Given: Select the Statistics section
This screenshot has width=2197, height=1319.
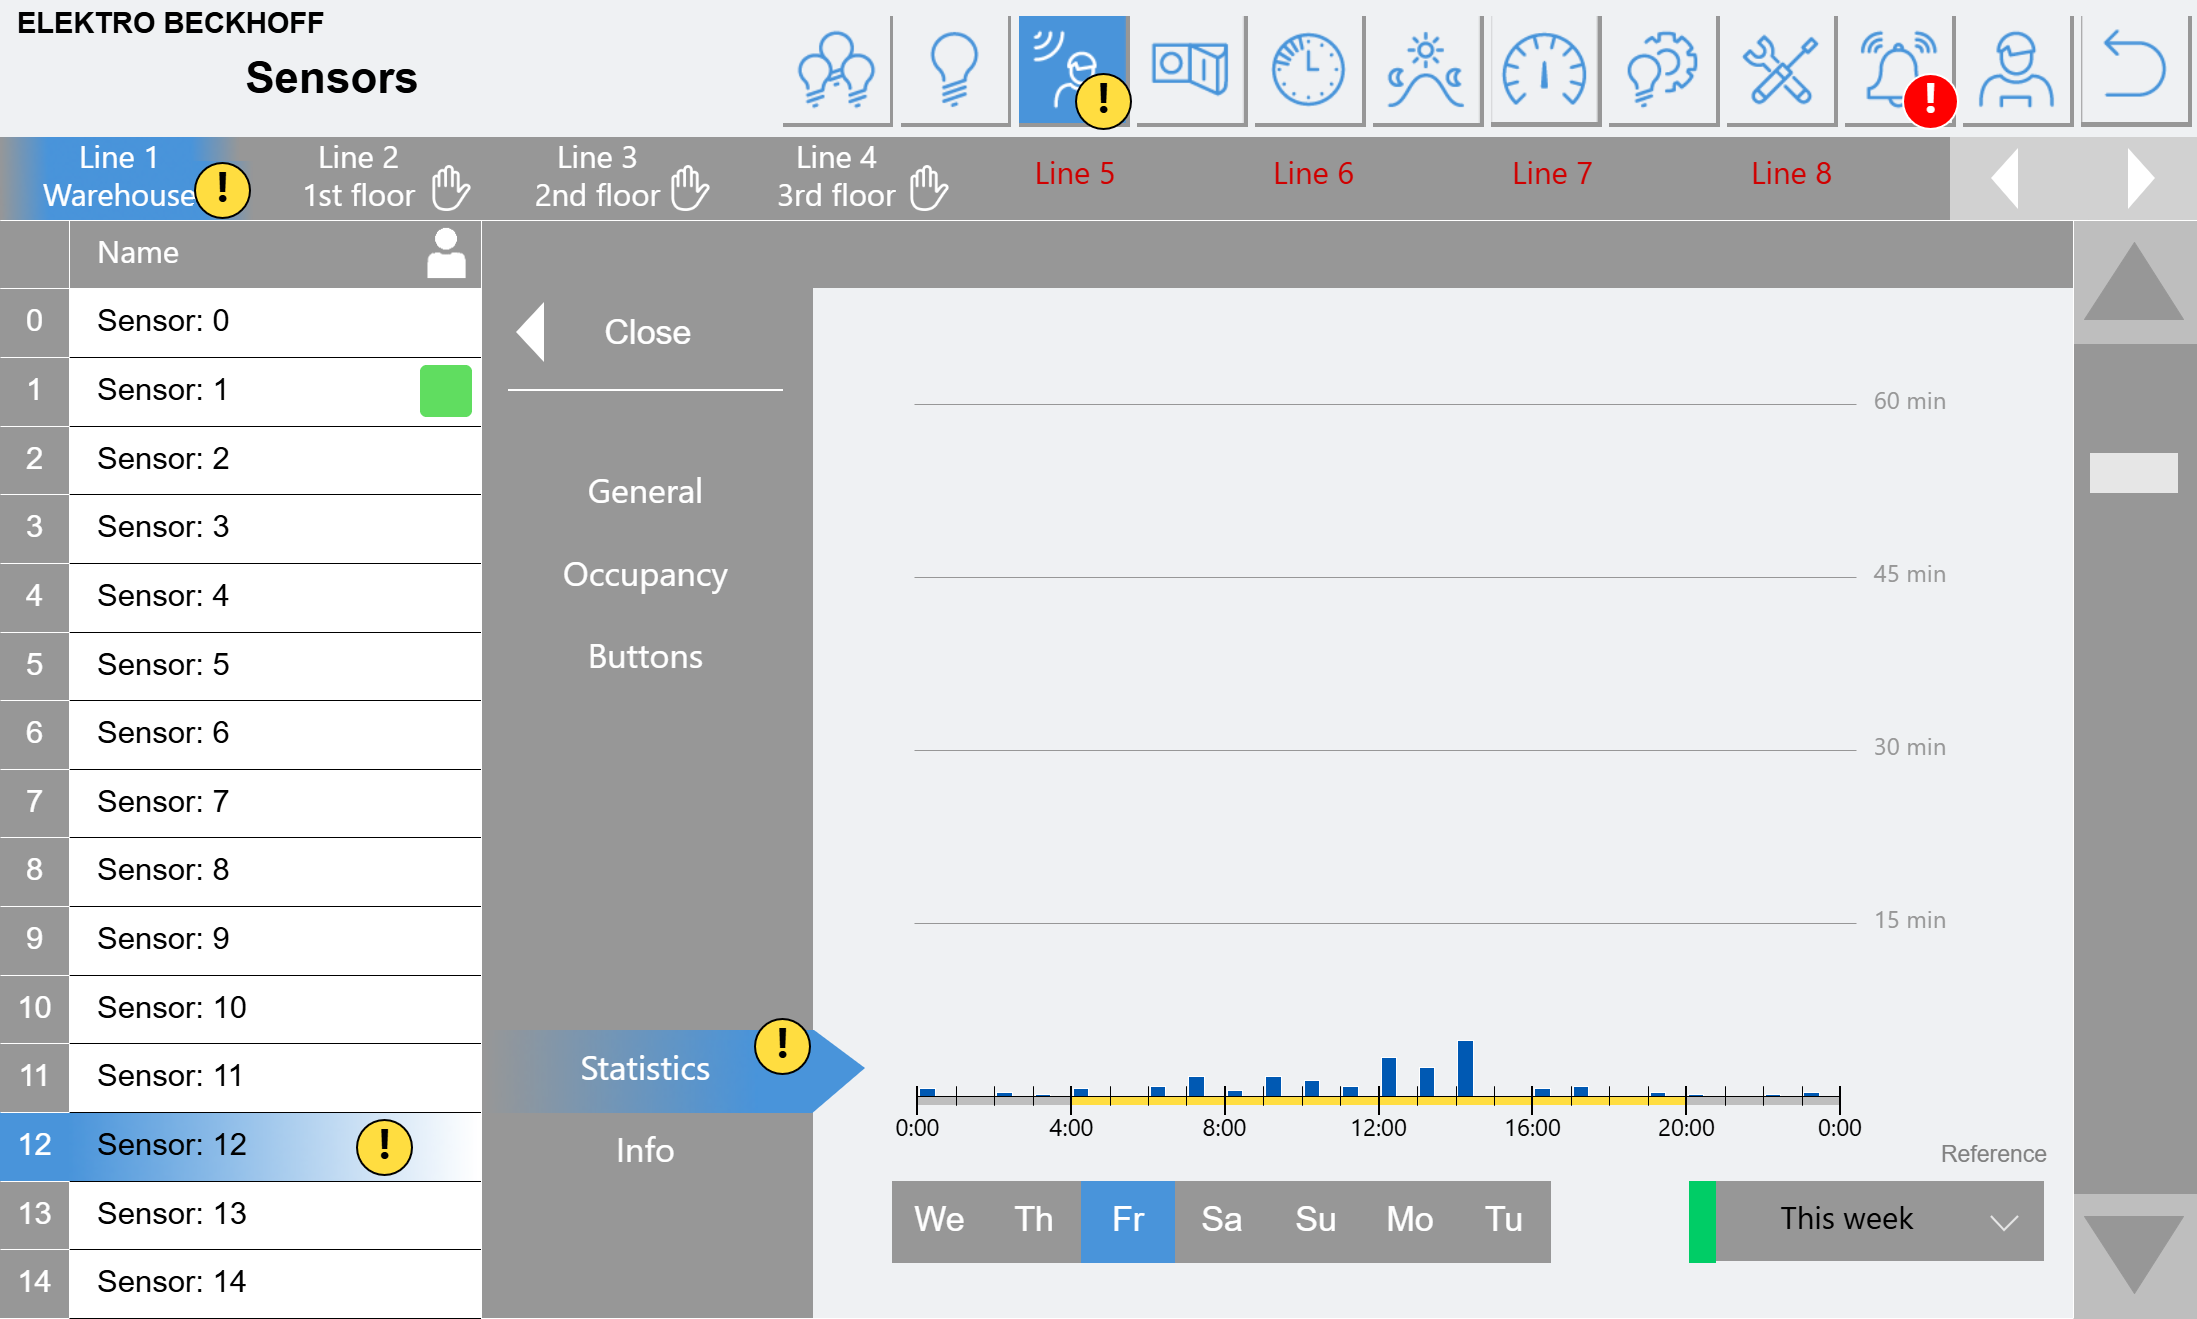Looking at the screenshot, I should click(660, 1069).
